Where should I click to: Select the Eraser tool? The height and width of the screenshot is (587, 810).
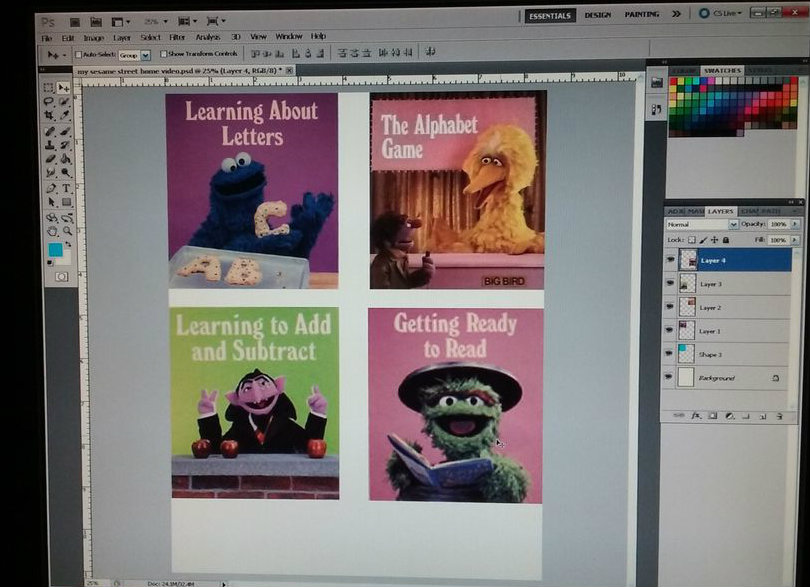coord(50,159)
